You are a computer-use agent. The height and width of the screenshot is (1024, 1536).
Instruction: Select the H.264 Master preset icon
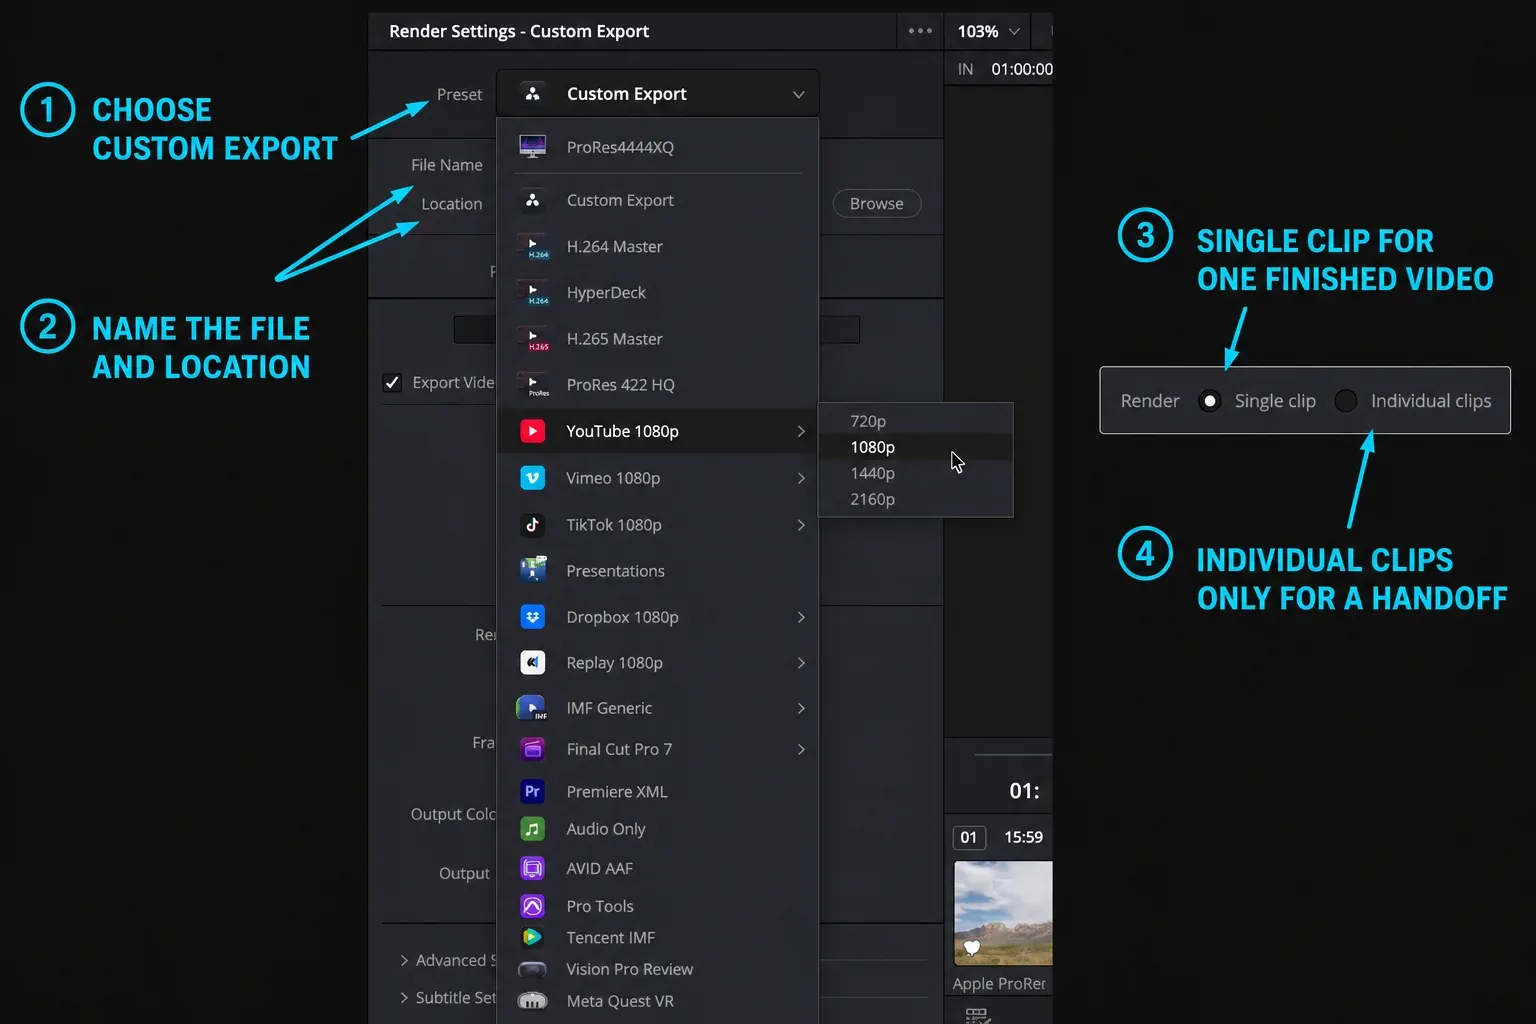point(532,246)
